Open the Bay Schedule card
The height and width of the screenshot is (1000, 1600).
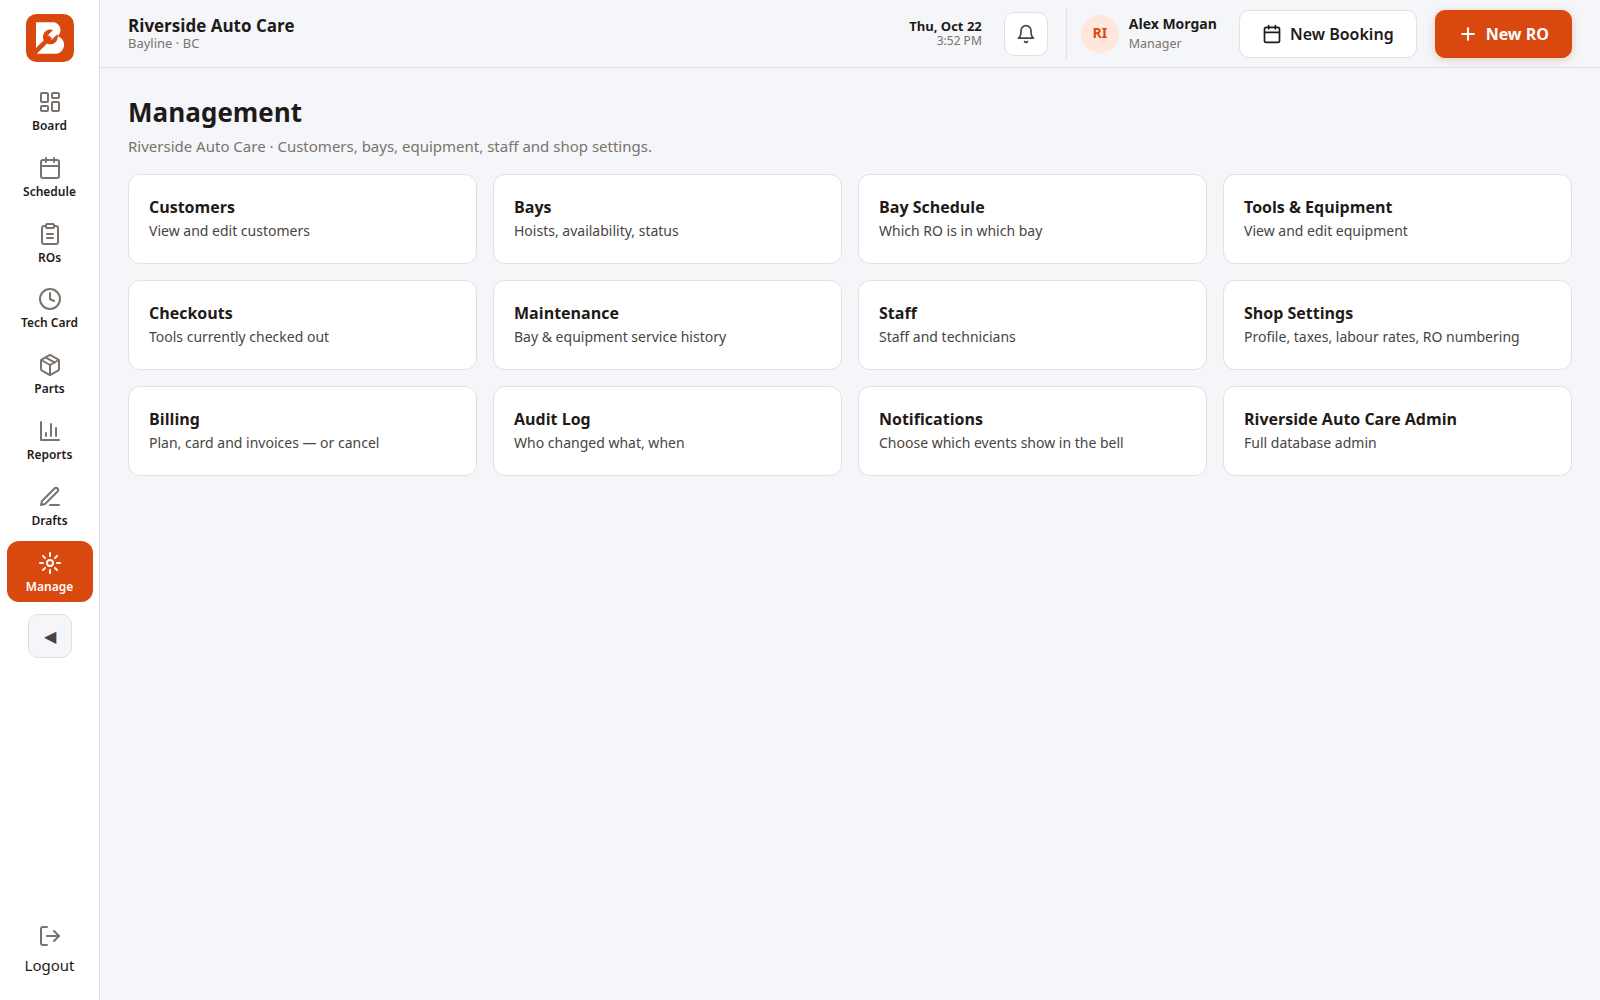[x=1032, y=219]
